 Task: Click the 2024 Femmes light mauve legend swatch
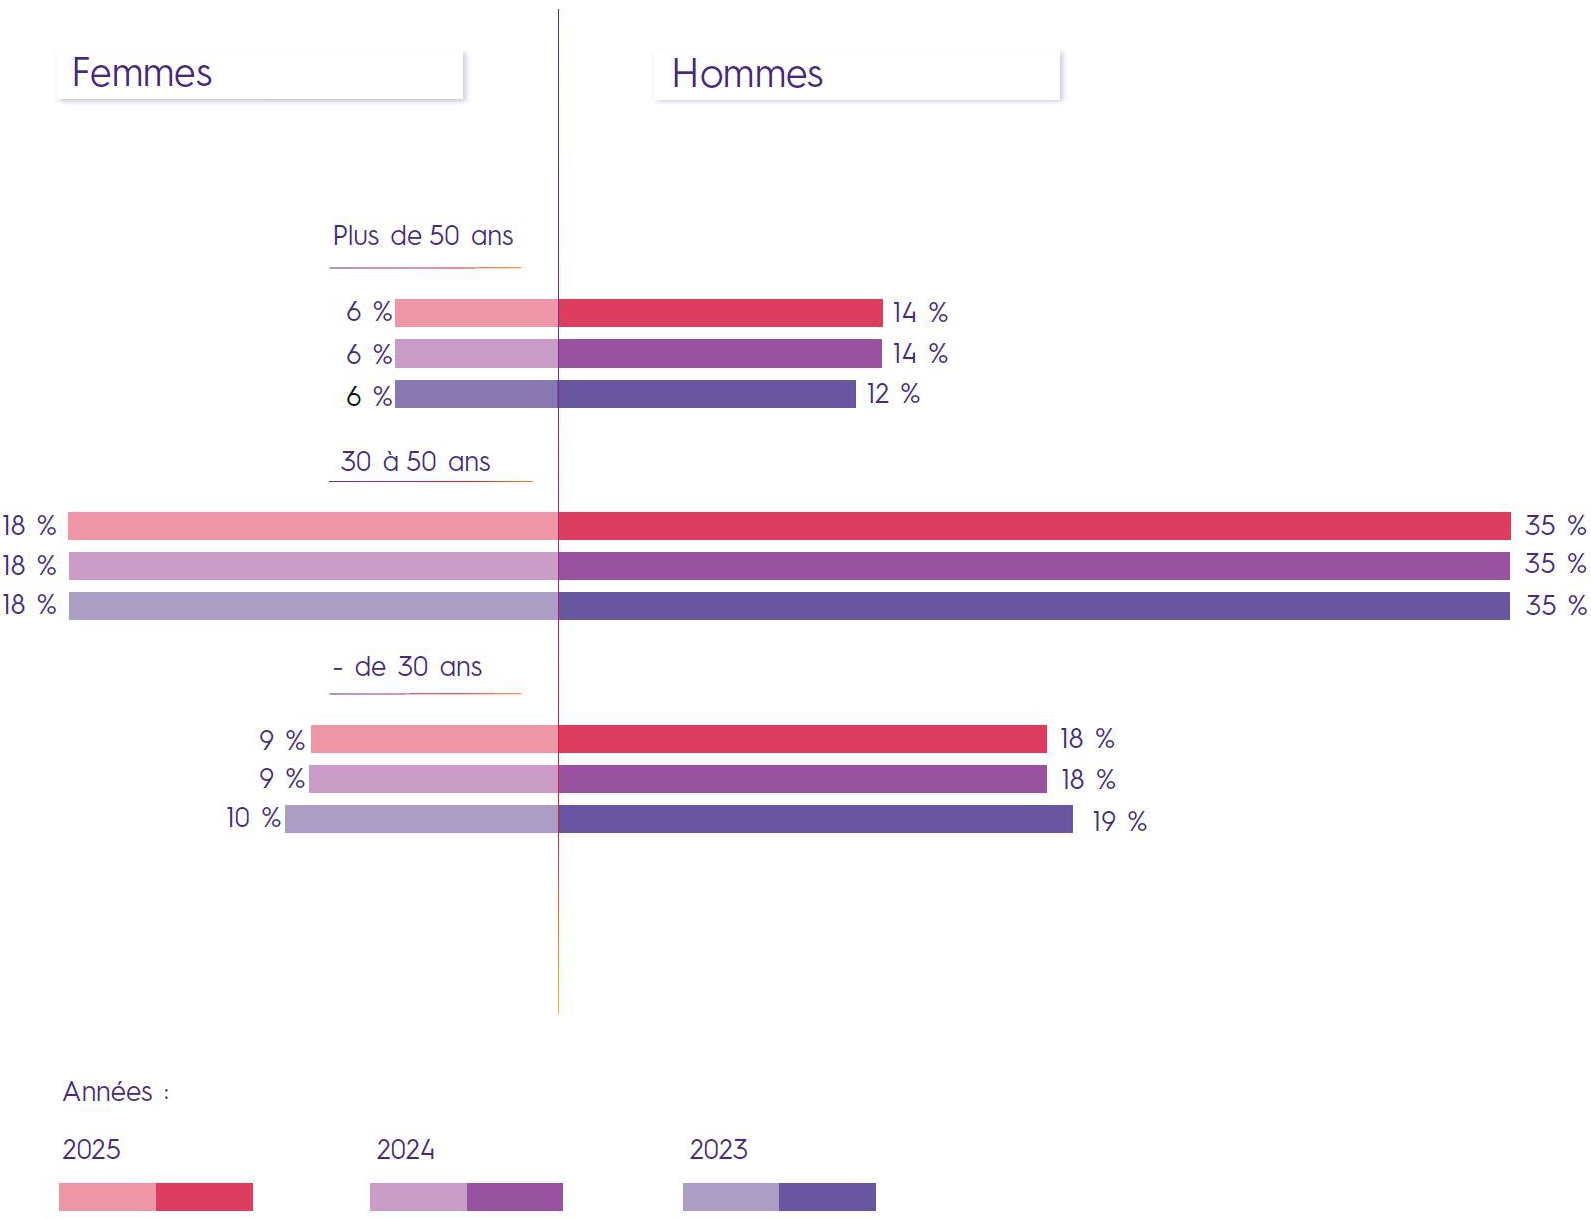point(418,1197)
